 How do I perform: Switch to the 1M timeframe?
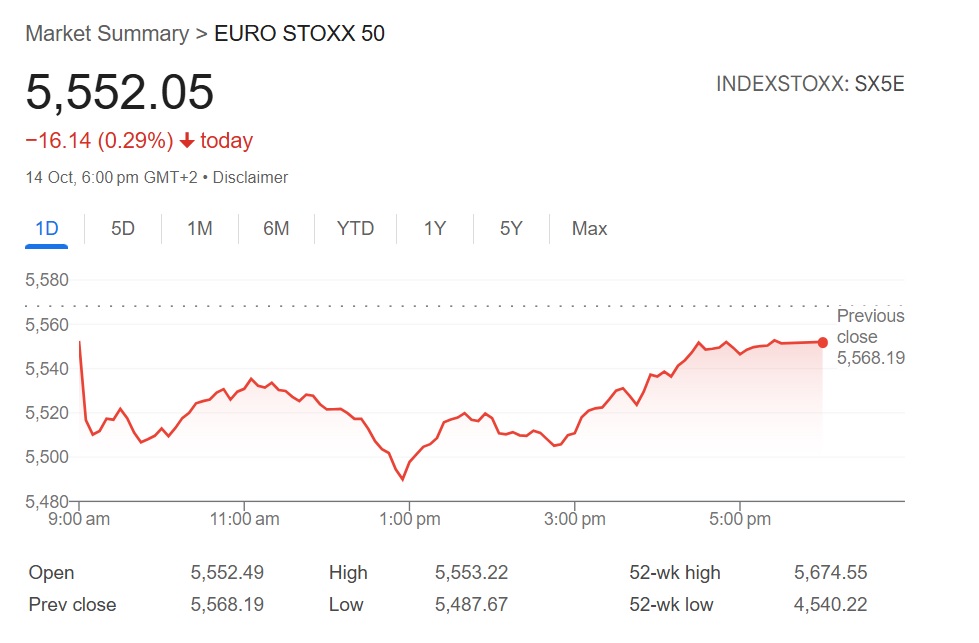click(x=199, y=229)
